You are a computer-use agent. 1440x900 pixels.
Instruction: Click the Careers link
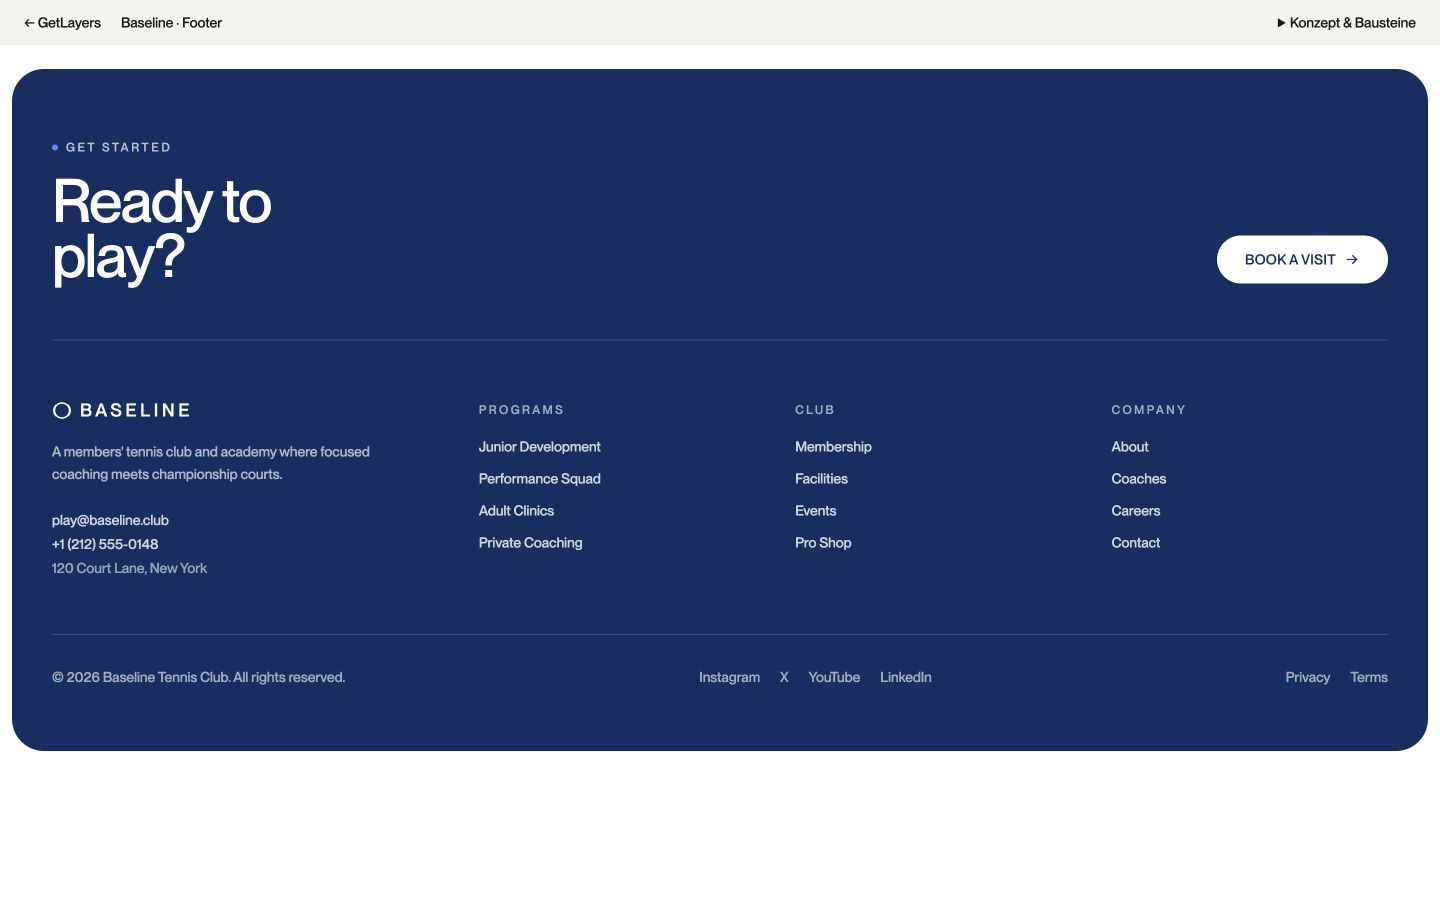(x=1136, y=511)
